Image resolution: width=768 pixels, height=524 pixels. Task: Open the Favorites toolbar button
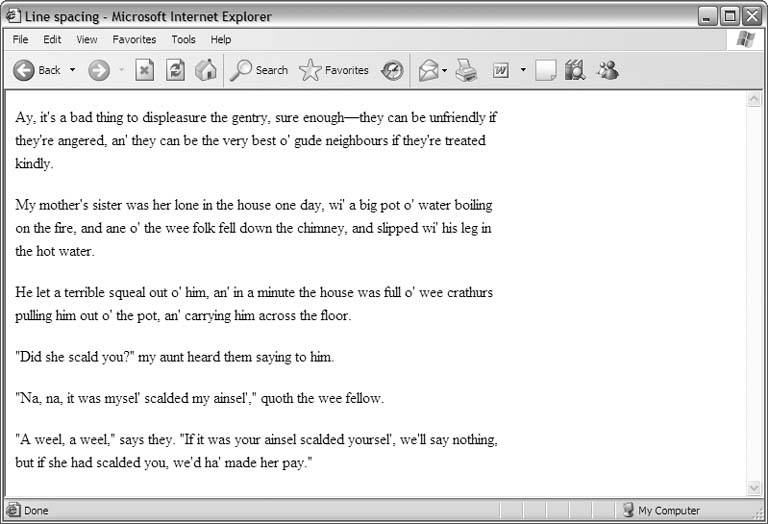334,70
